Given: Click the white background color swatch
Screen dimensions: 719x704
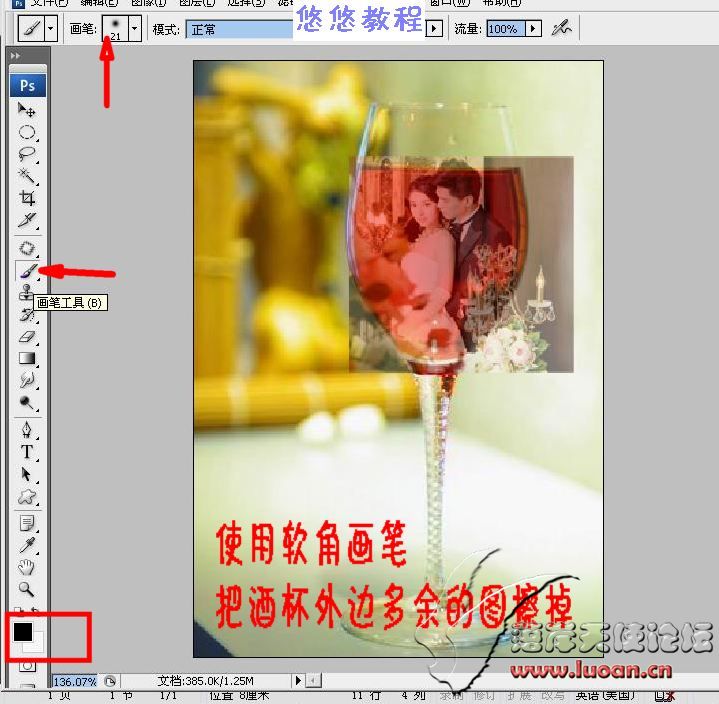Looking at the screenshot, I should click(x=36, y=644).
